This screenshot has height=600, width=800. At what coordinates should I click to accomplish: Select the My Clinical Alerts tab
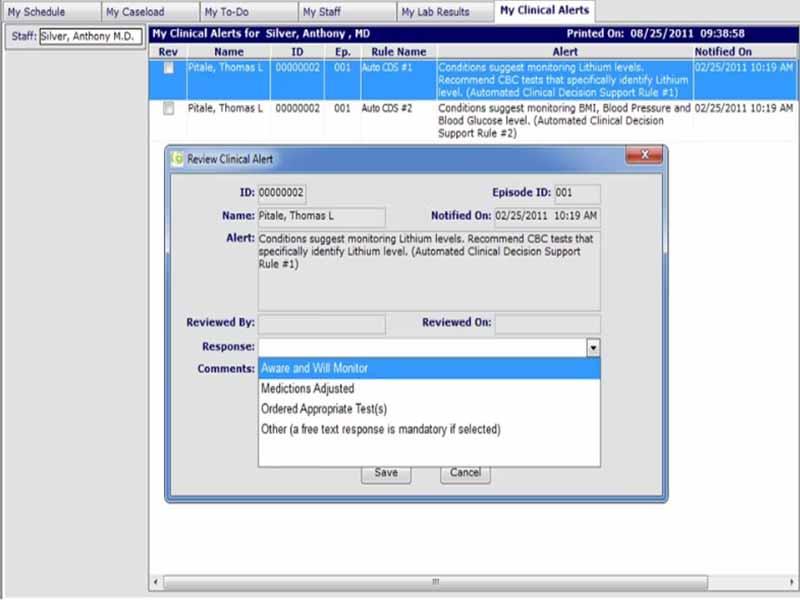544,11
